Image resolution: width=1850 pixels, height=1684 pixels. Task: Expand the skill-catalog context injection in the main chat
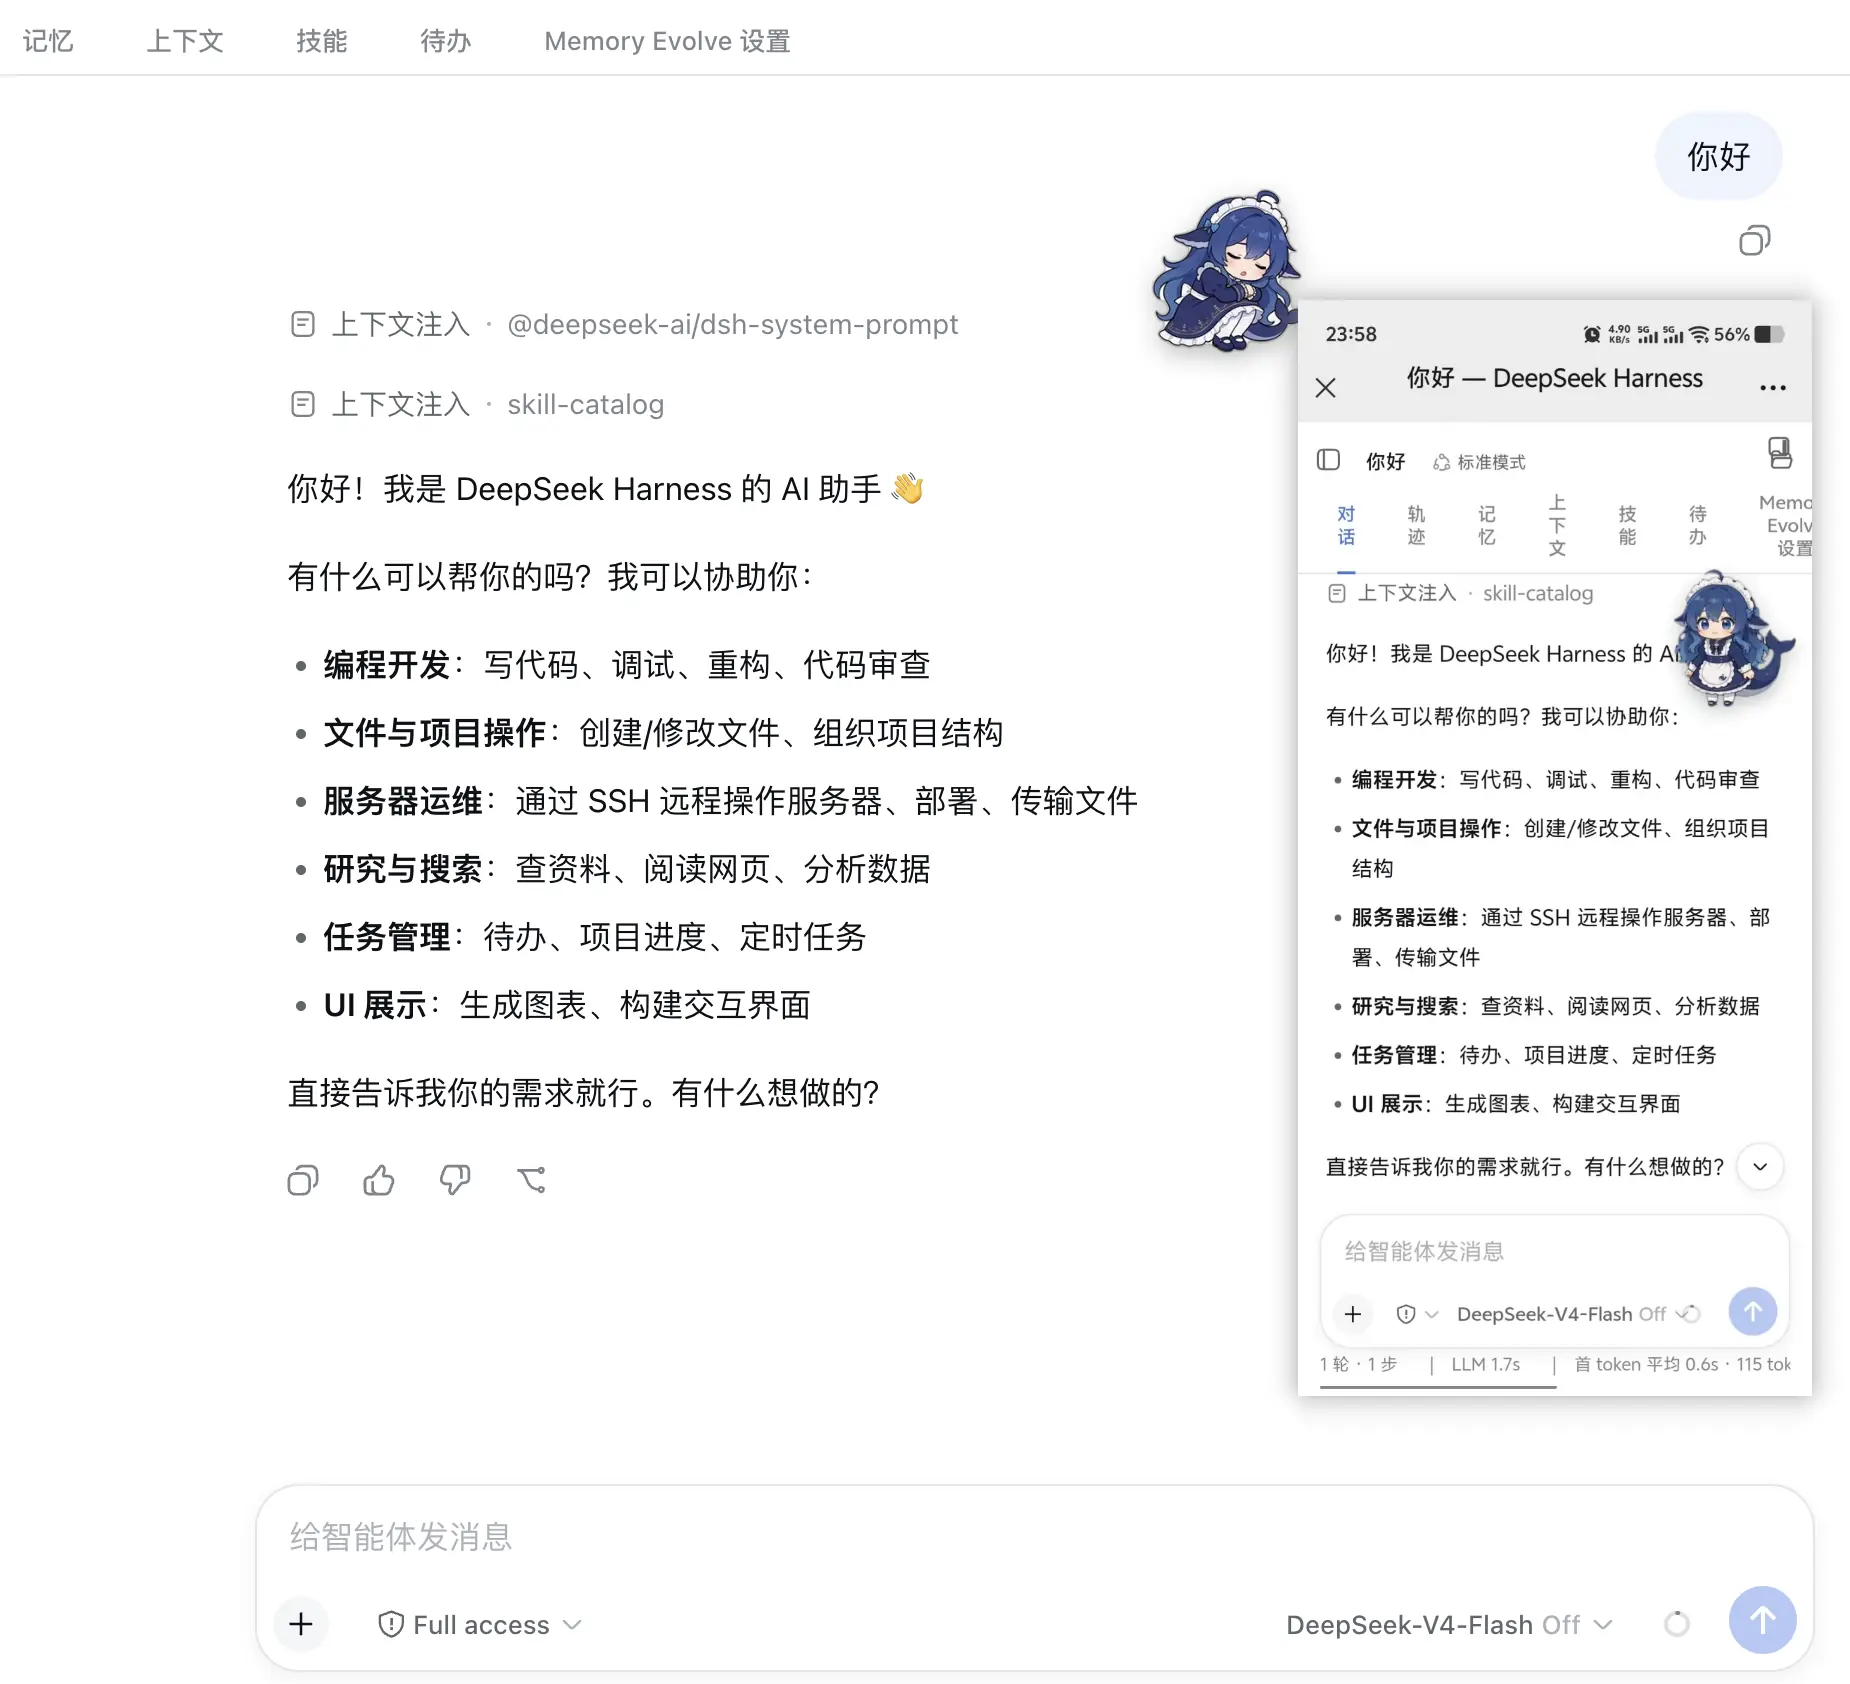click(477, 404)
